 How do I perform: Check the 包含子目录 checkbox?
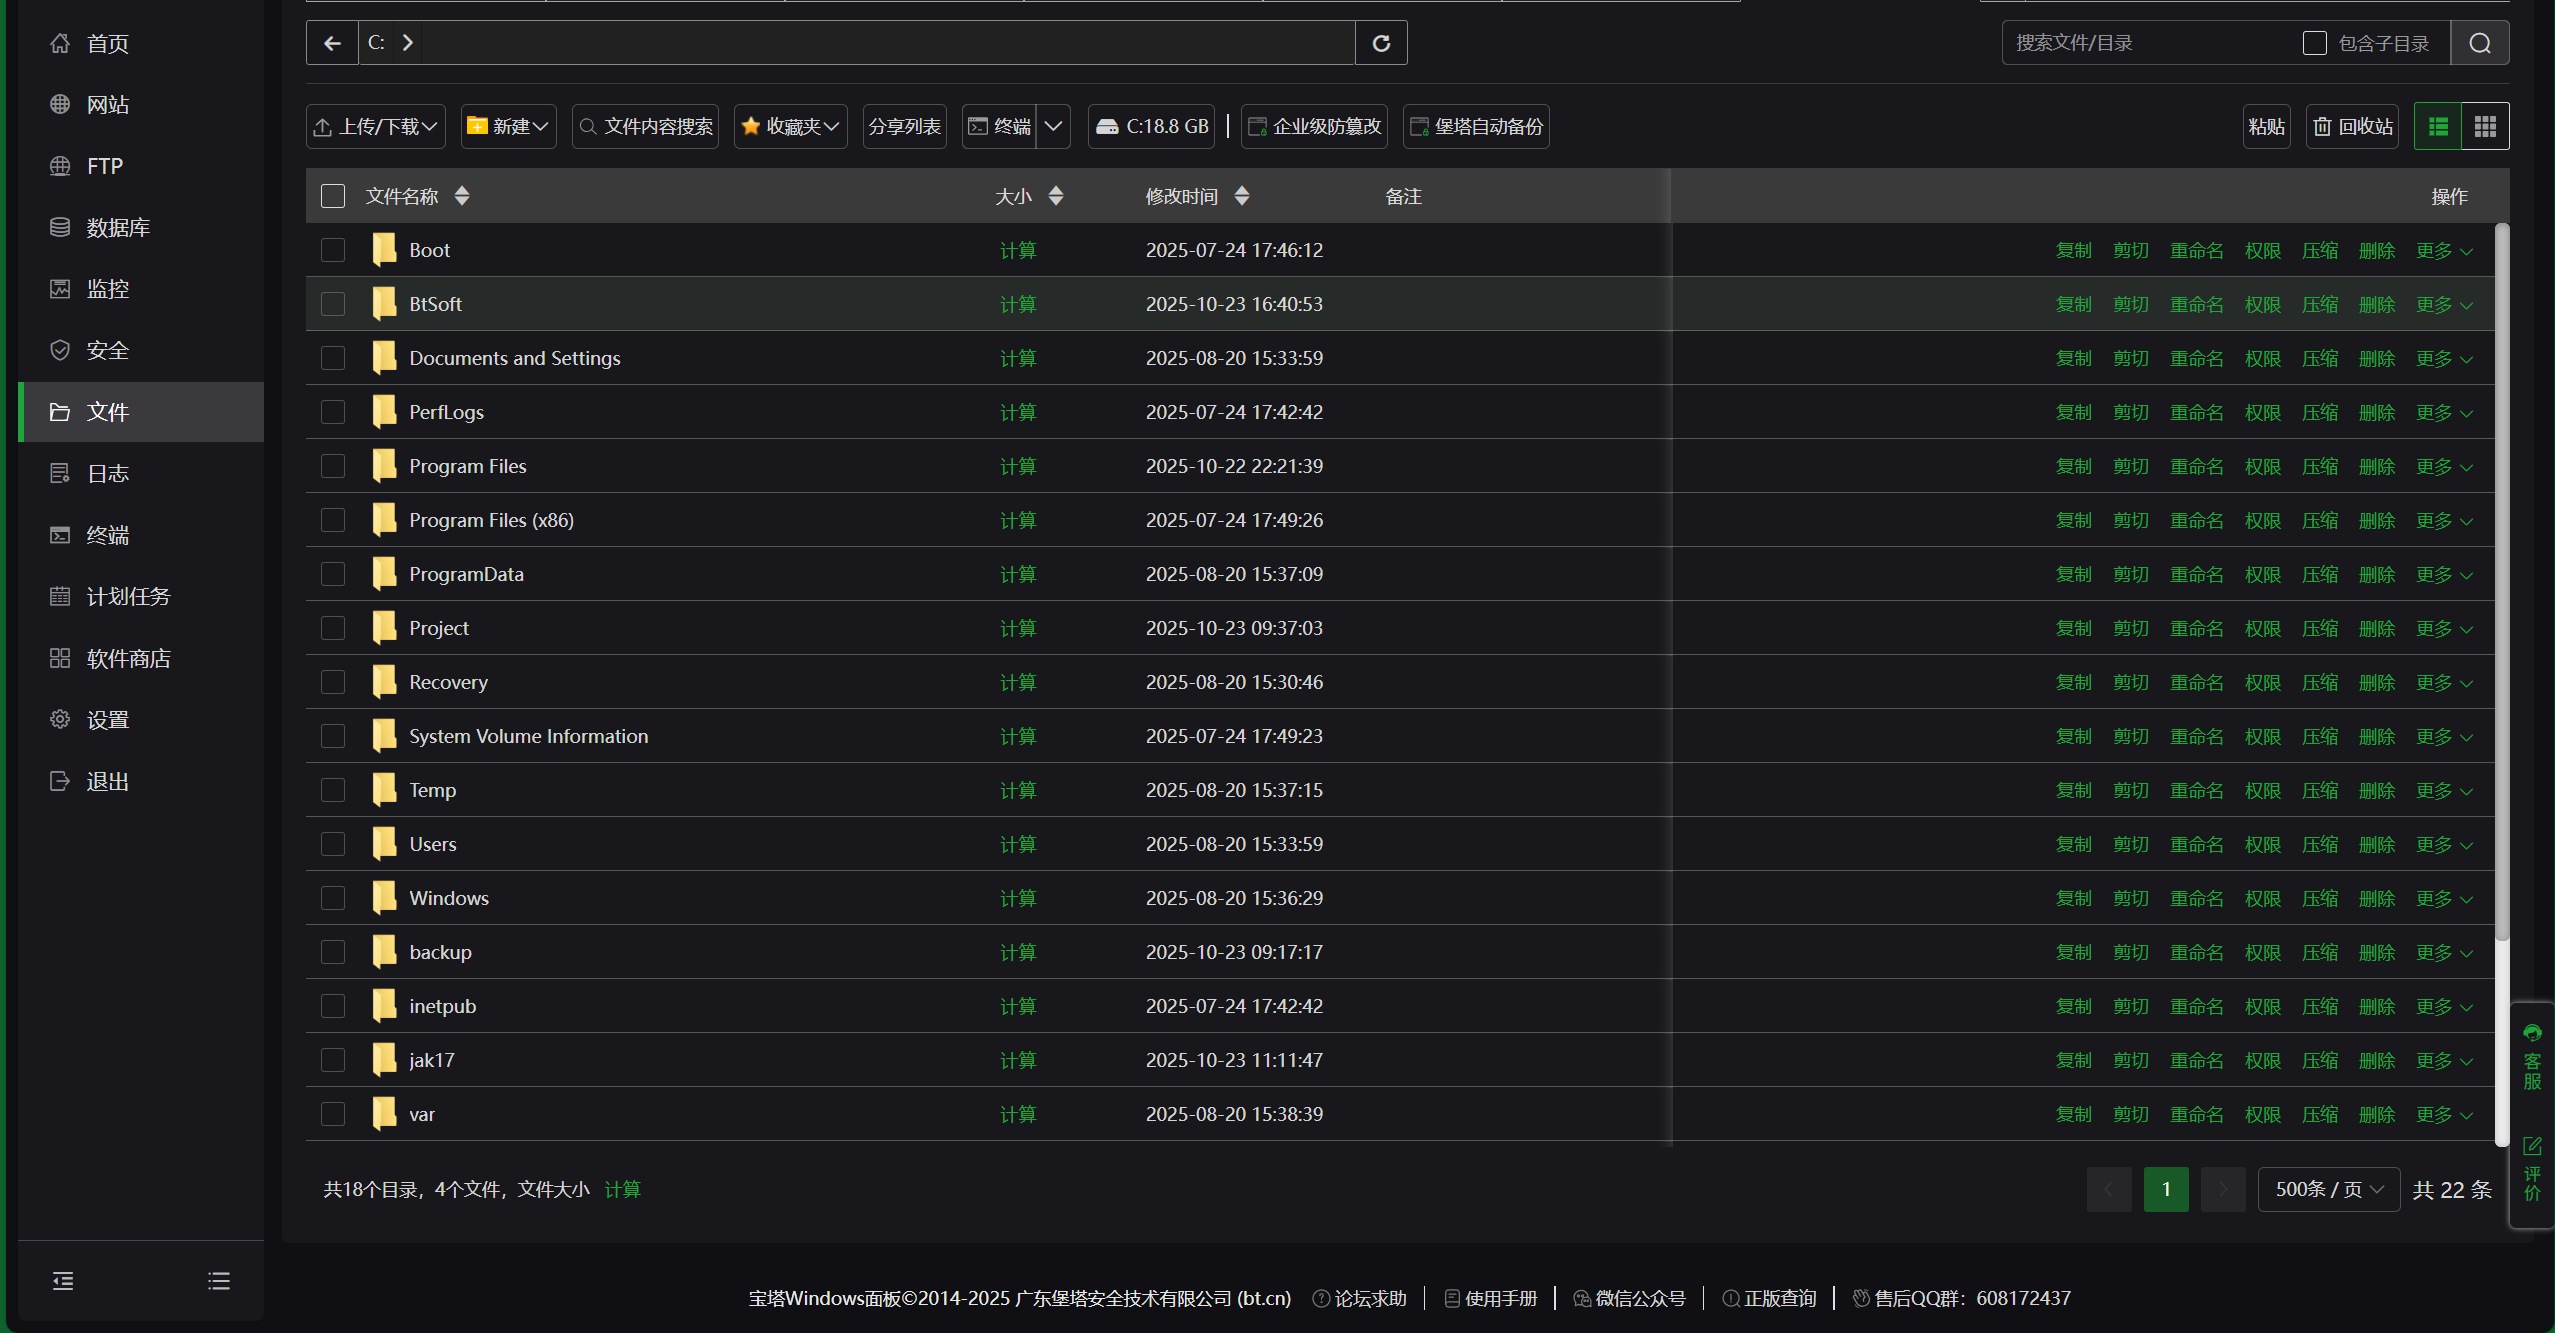pyautogui.click(x=2314, y=43)
